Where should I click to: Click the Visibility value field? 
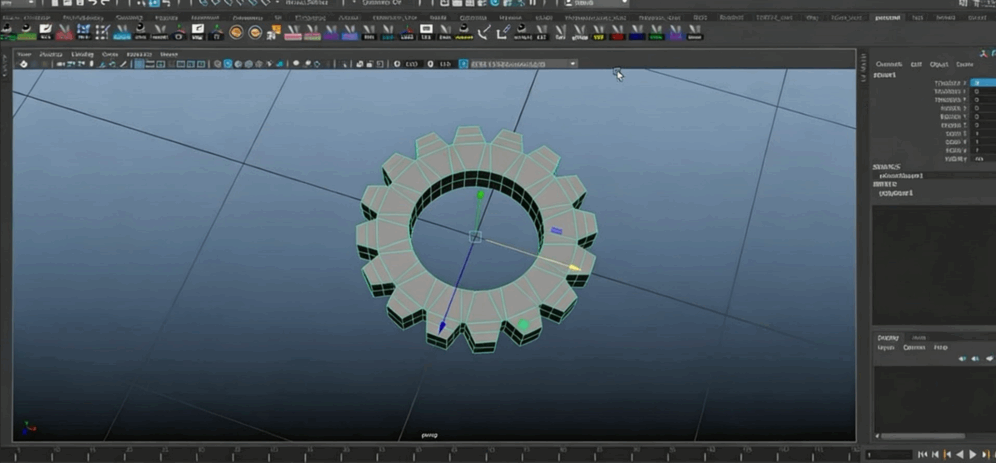coord(983,159)
